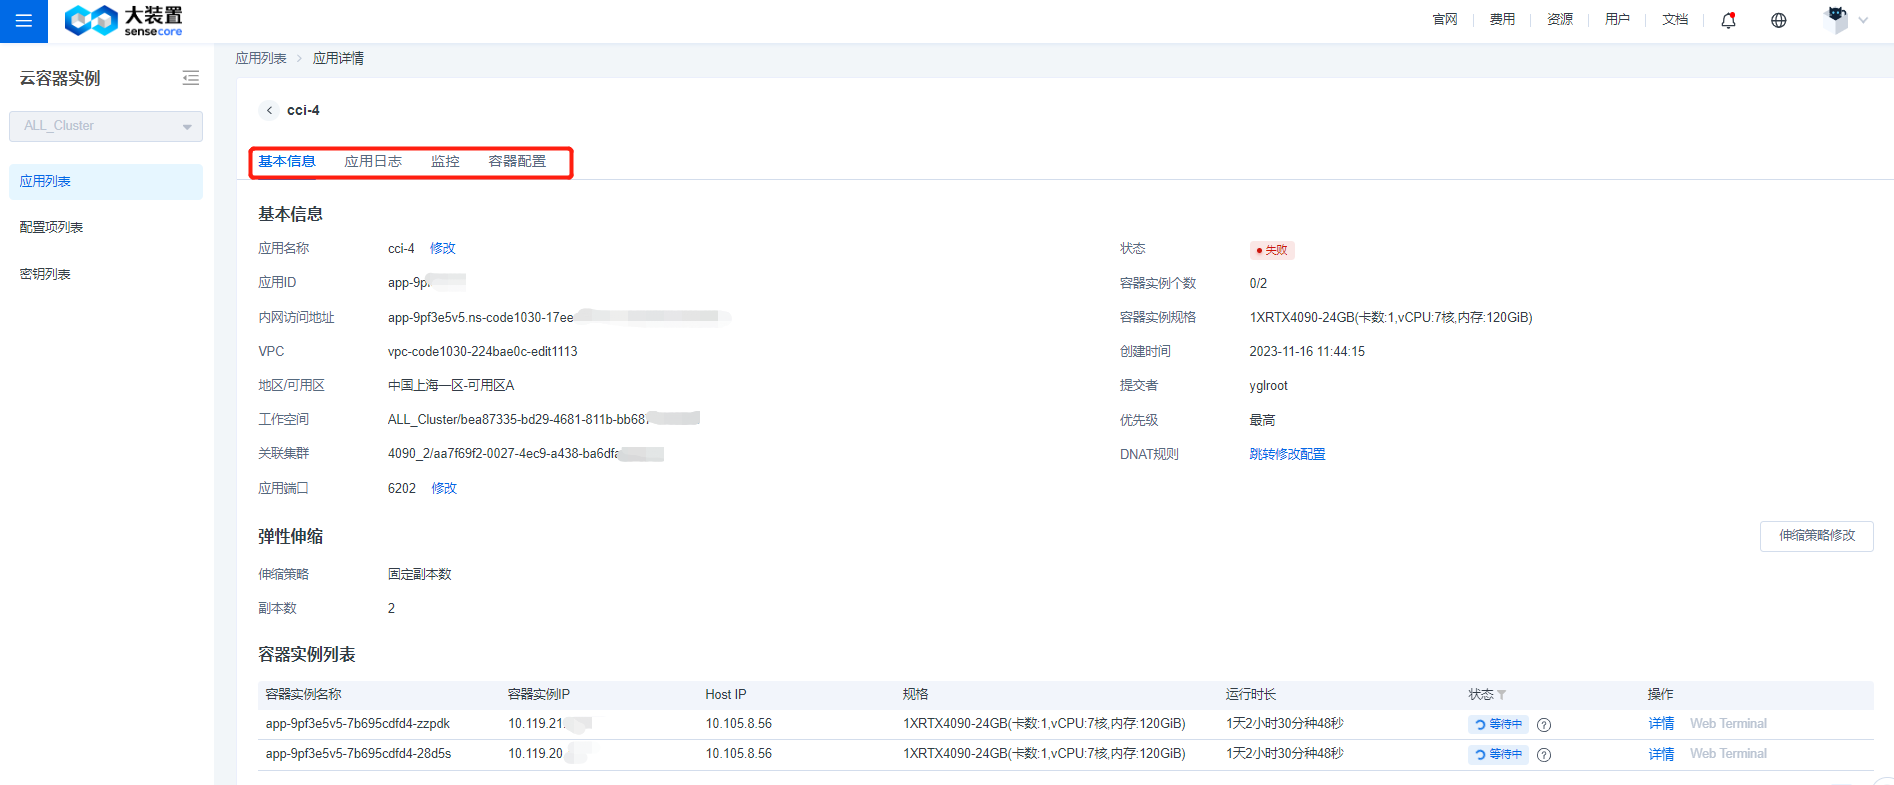Open 详情 for the zzpdk instance
This screenshot has height=785, width=1894.
tap(1660, 724)
